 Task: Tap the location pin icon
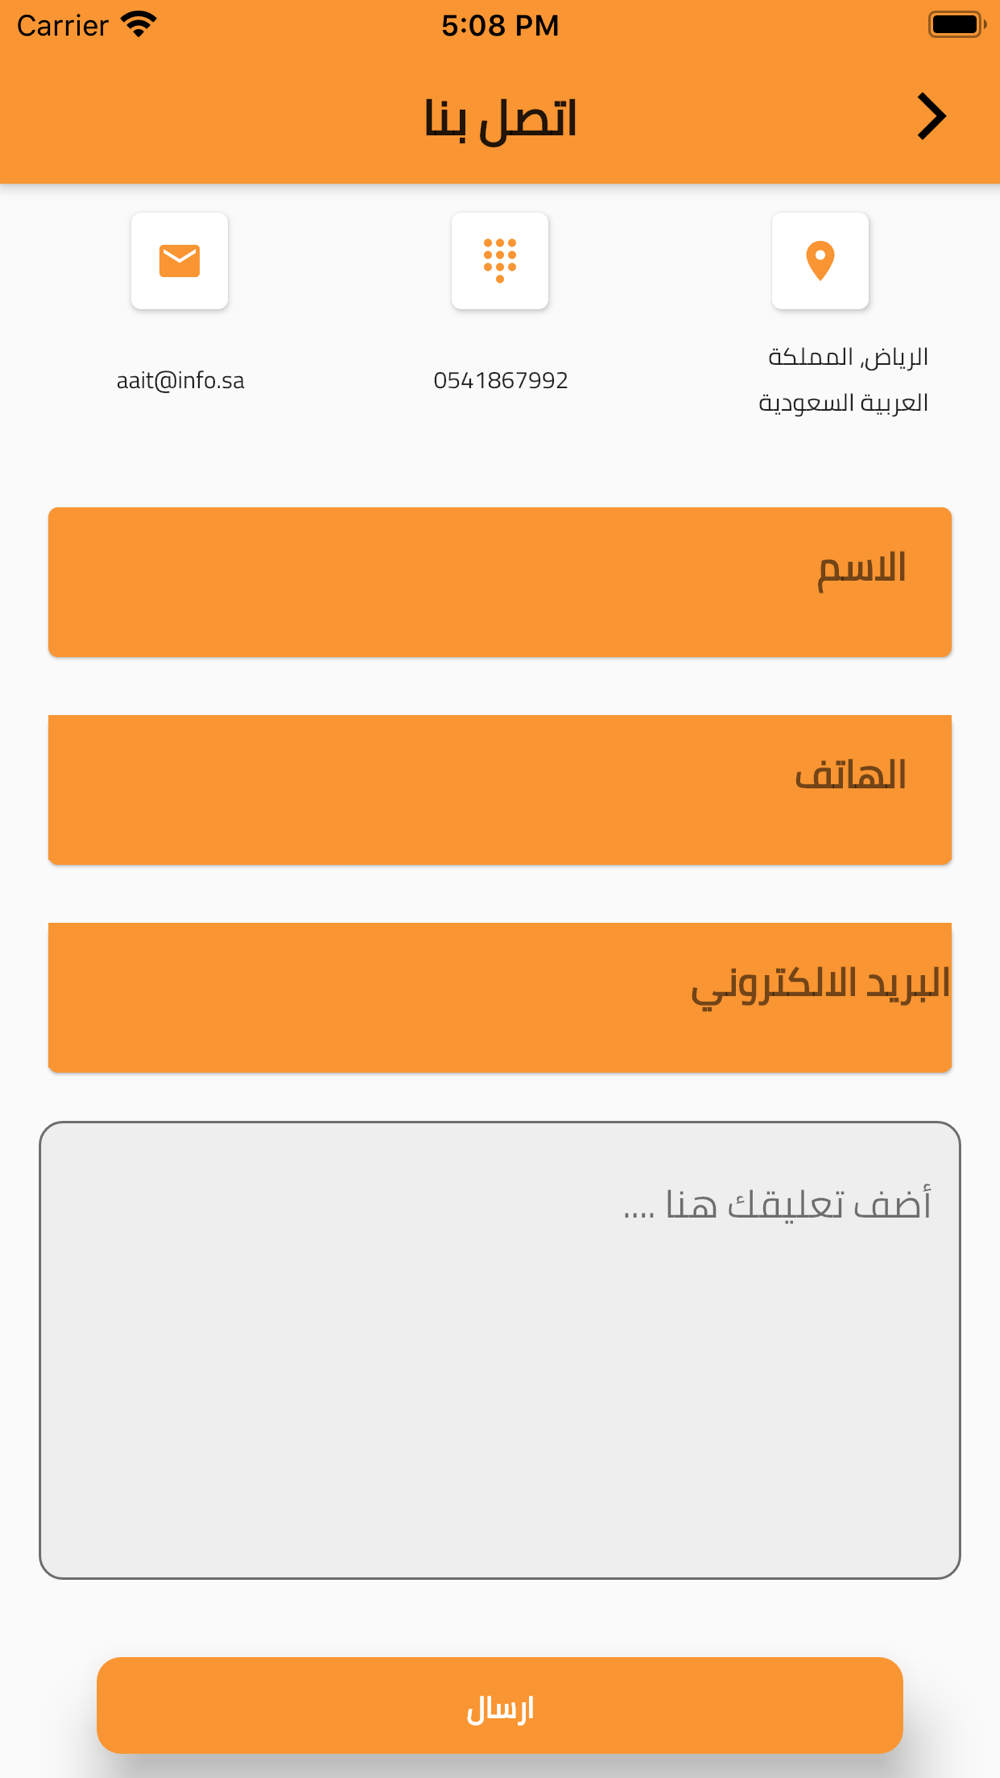(820, 260)
